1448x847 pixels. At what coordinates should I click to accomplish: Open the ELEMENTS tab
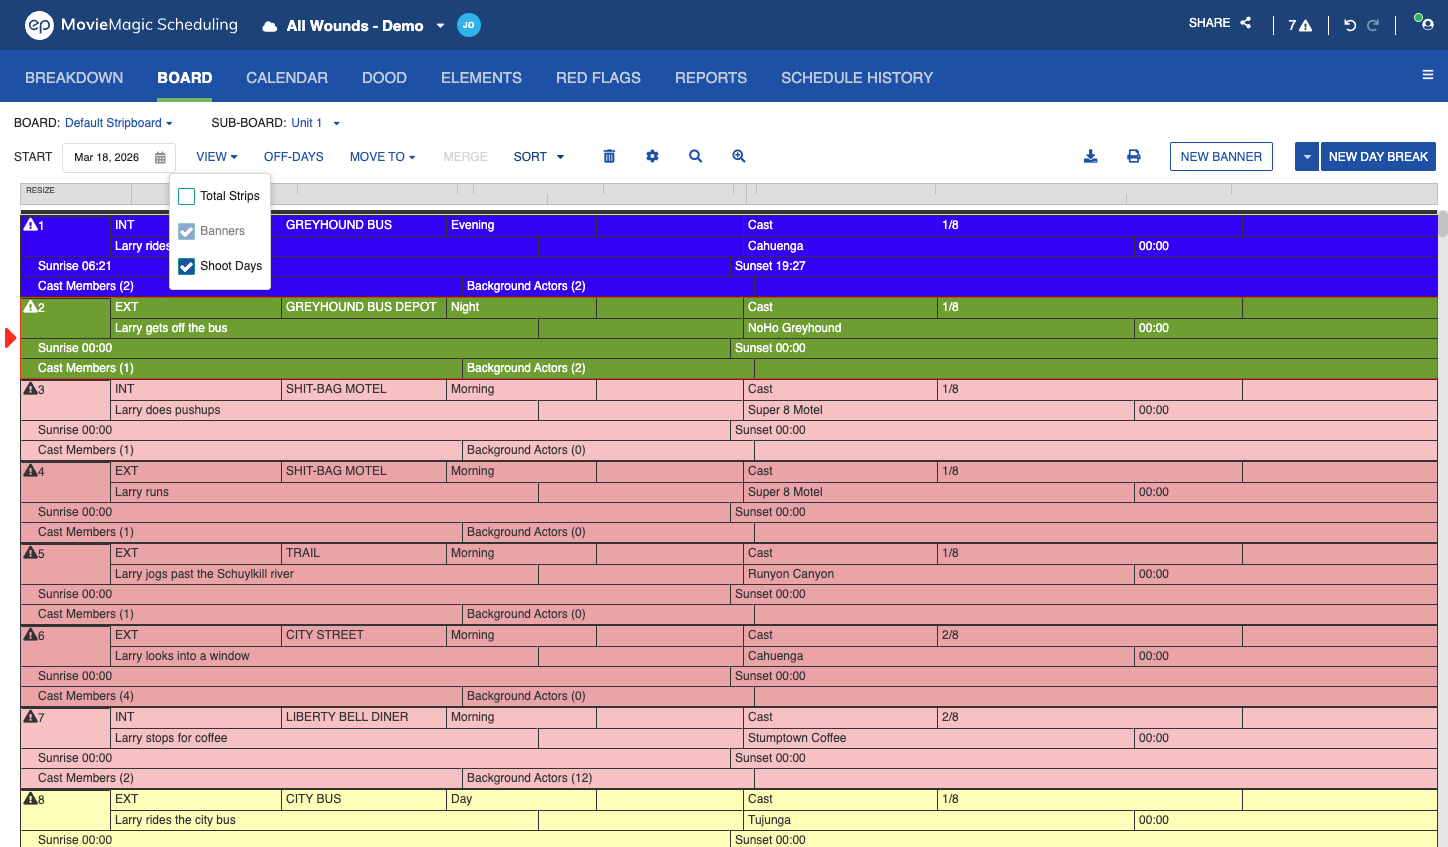click(x=481, y=77)
